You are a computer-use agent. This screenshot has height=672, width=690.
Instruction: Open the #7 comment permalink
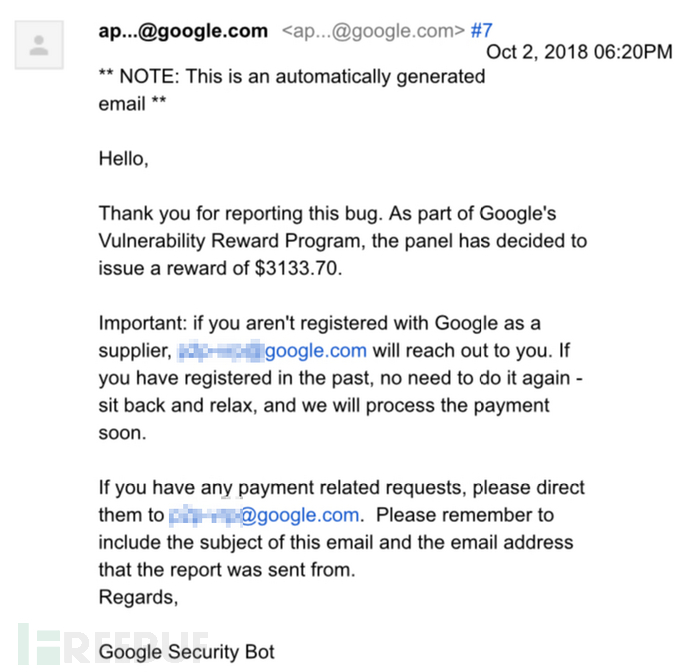tap(481, 31)
